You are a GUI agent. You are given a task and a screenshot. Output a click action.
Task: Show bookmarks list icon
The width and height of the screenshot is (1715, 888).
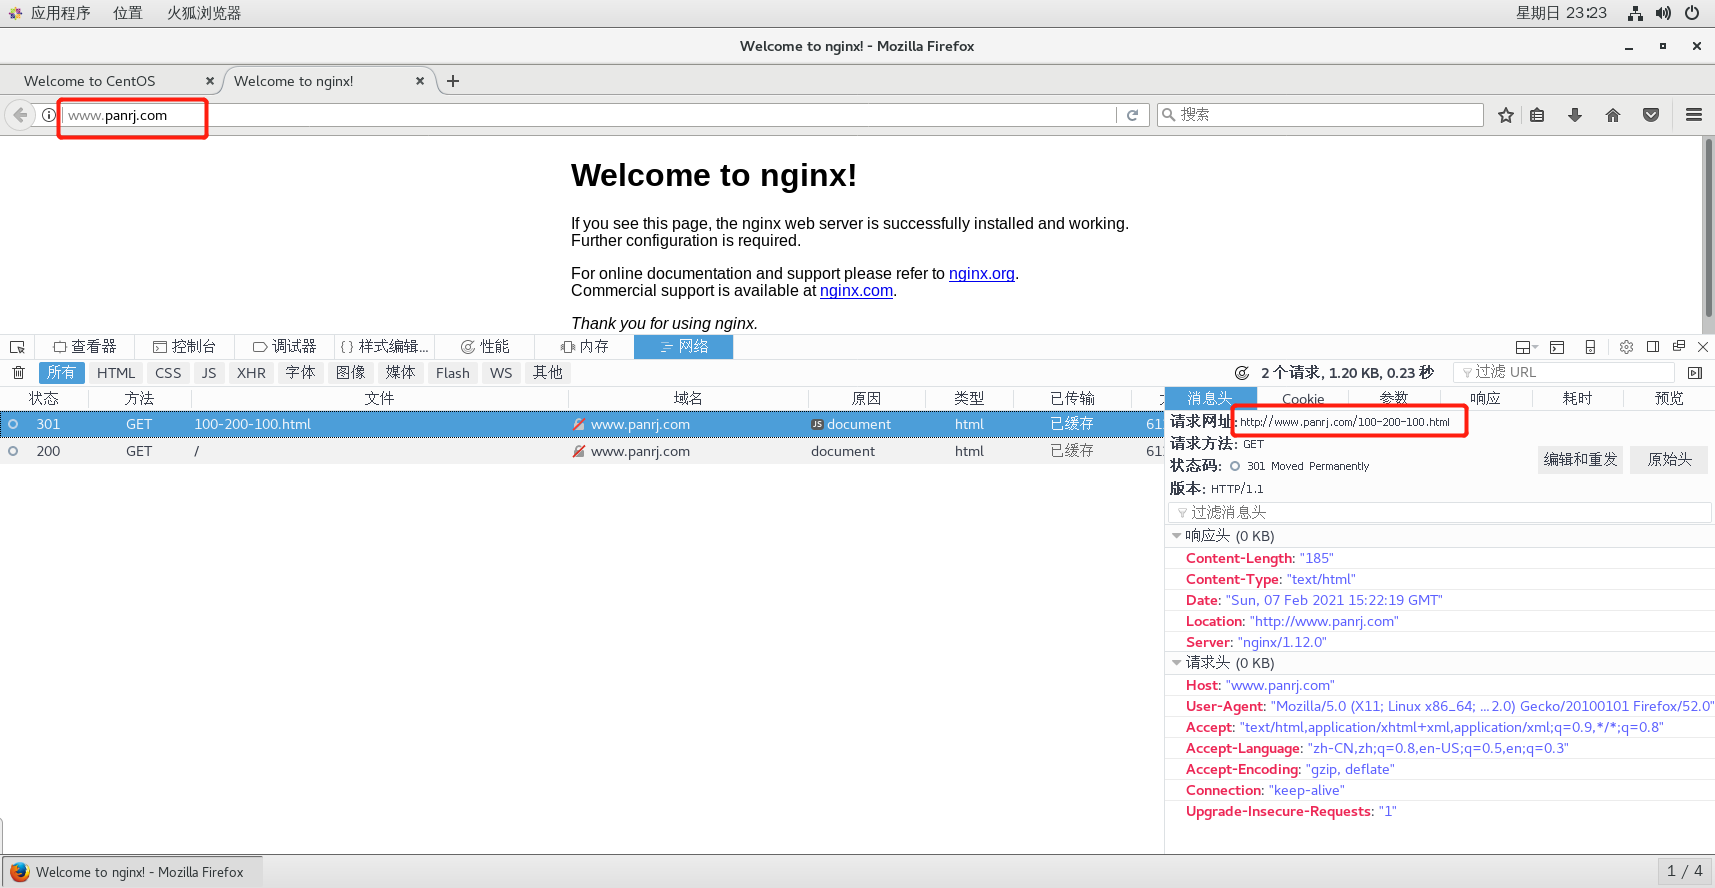(x=1537, y=115)
